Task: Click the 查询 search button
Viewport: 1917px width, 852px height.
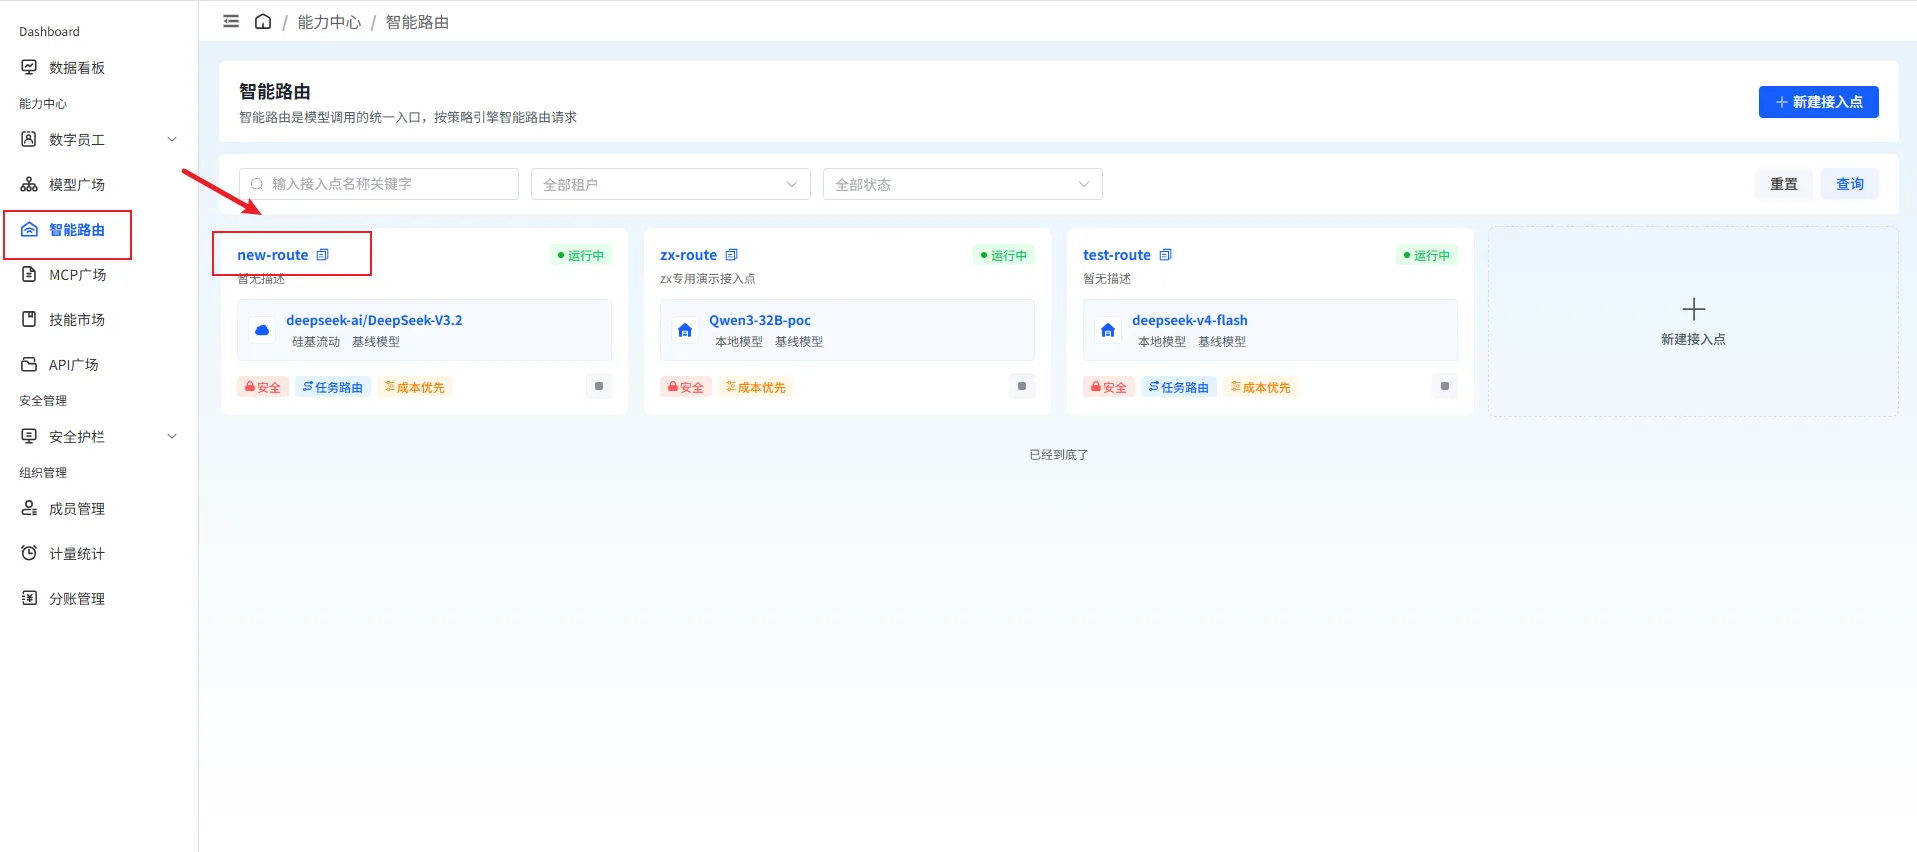Action: tap(1849, 184)
